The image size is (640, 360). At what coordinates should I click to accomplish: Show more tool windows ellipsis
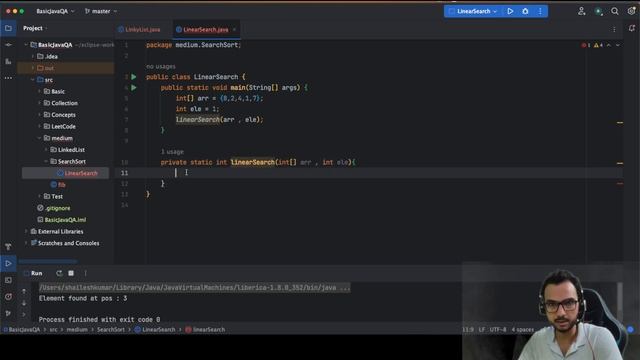[x=8, y=78]
